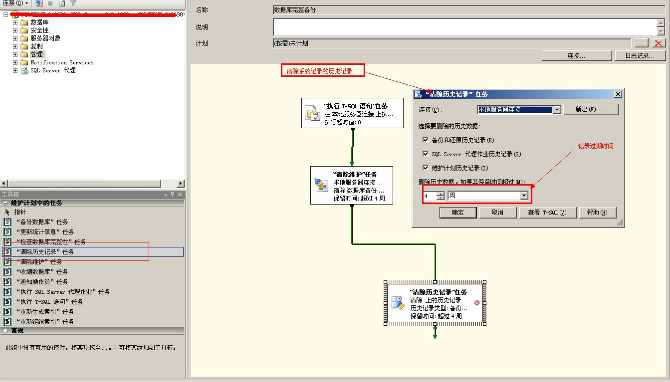The width and height of the screenshot is (670, 382).
Task: Expand the 服务器对象 folder
Action: 15,38
